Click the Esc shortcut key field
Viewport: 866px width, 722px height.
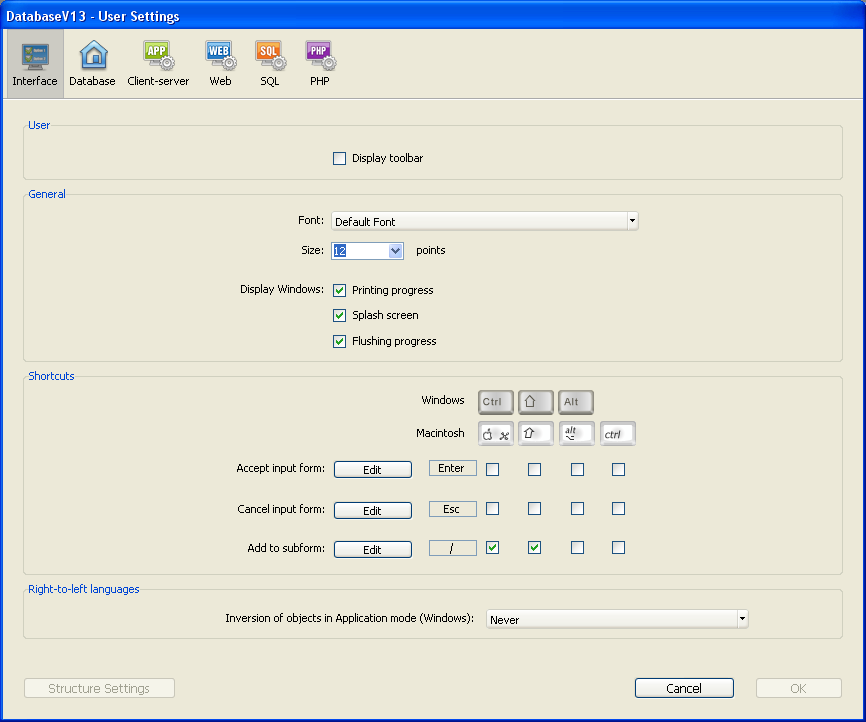coord(452,509)
